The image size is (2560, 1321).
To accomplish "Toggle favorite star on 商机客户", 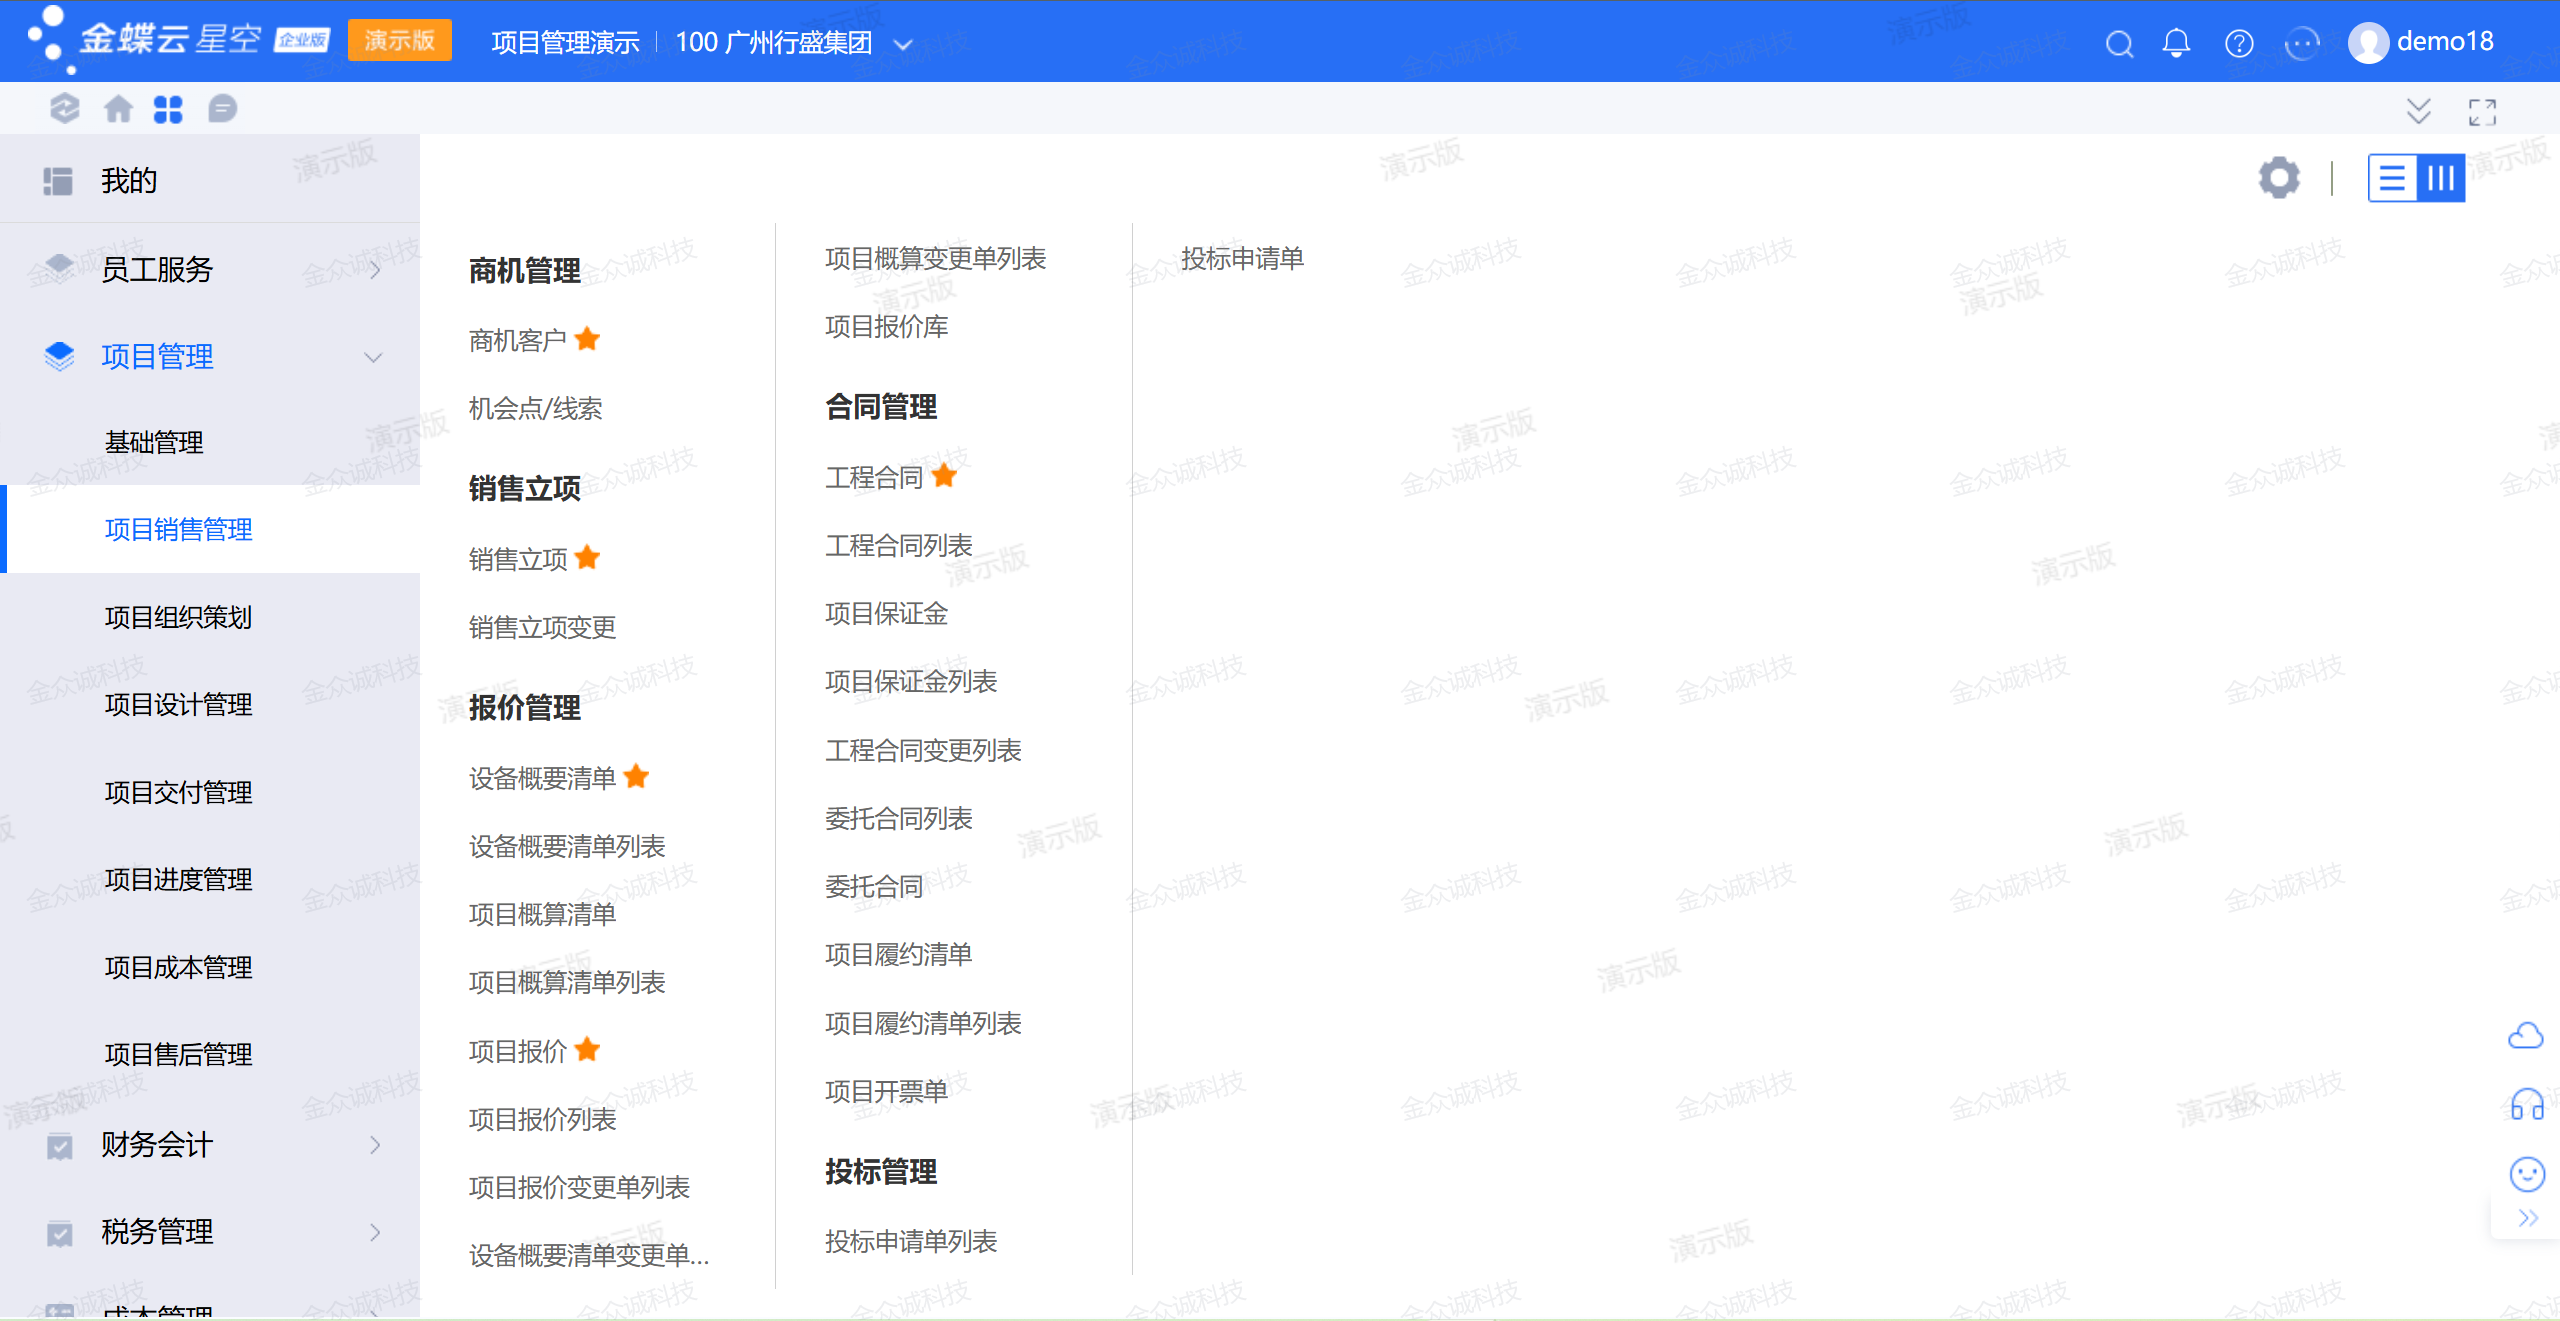I will [588, 340].
